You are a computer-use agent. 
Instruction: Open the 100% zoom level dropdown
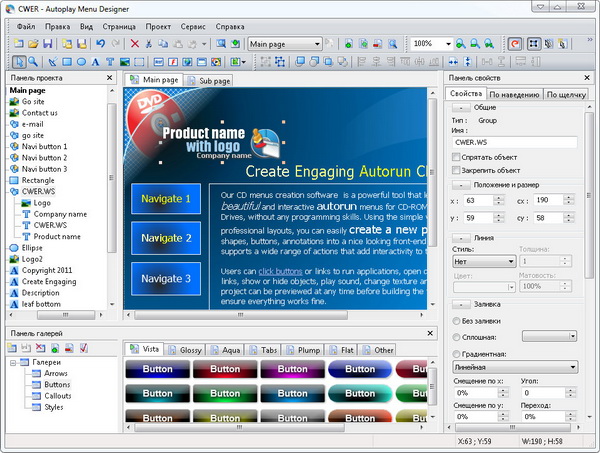[x=448, y=44]
